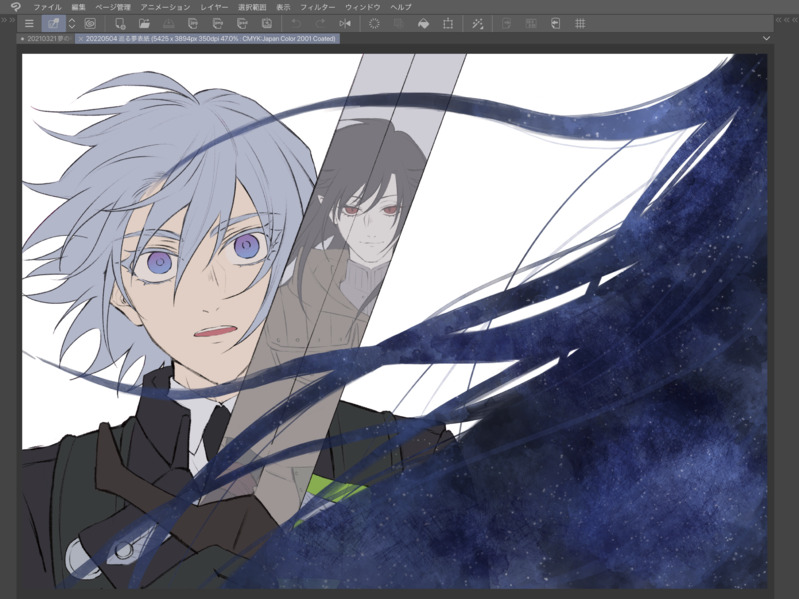Open the レイヤー menu
The height and width of the screenshot is (599, 799).
click(214, 7)
